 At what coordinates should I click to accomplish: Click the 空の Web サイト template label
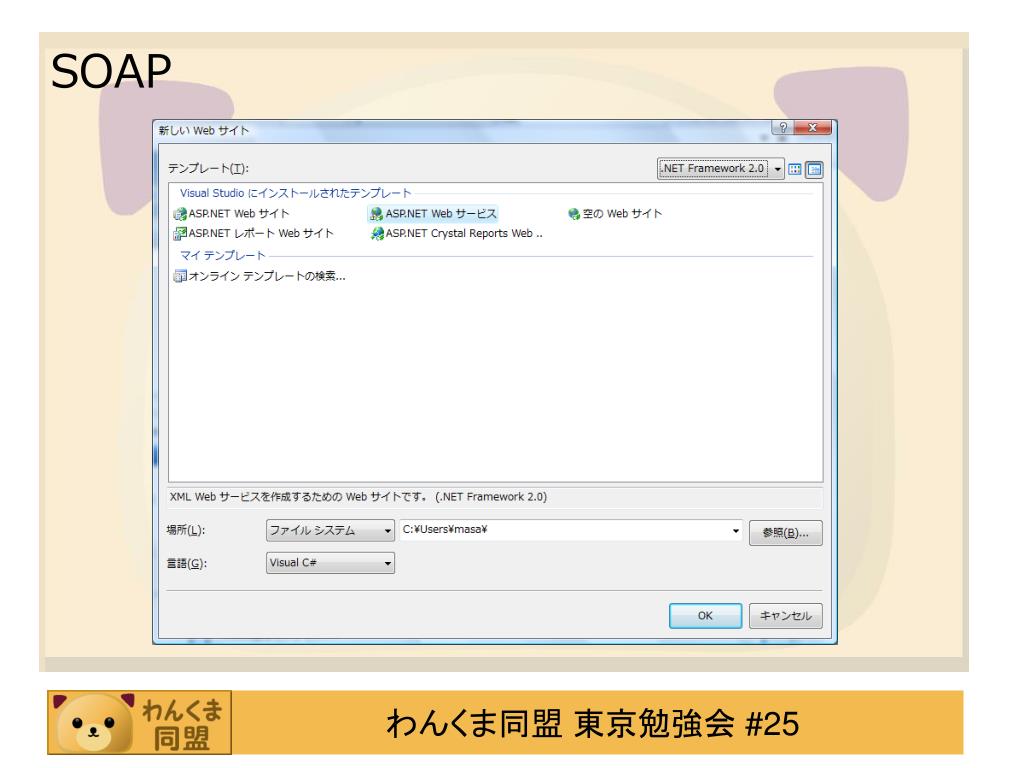[622, 214]
